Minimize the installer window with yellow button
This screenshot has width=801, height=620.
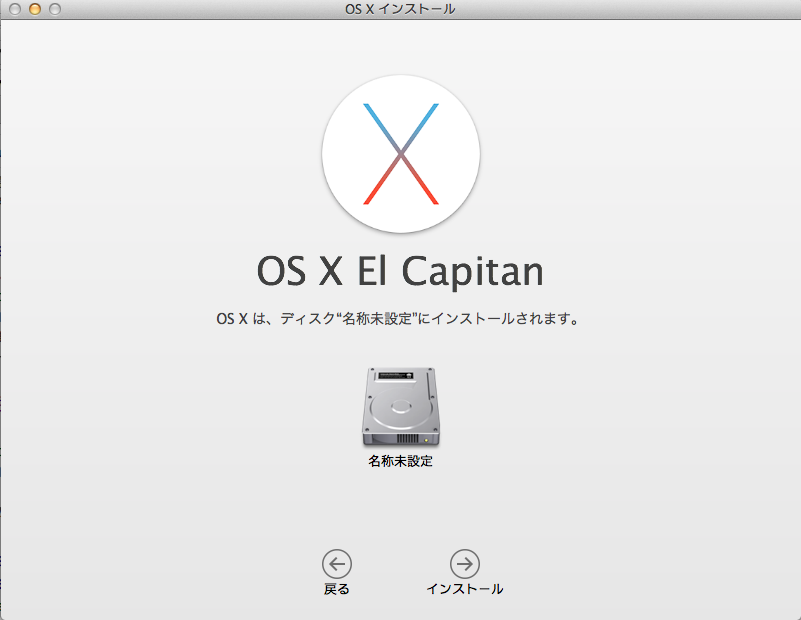[x=35, y=9]
